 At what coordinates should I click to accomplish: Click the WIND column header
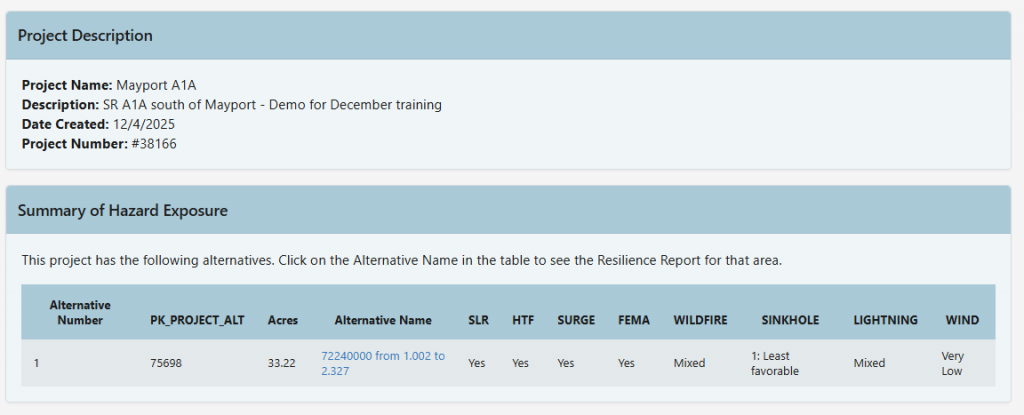[962, 320]
